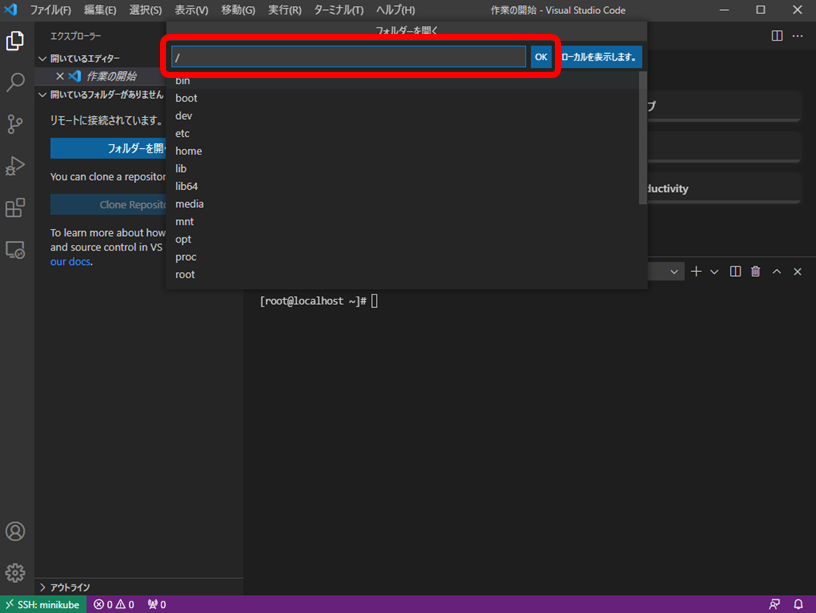Screen dimensions: 816x613
Task: Open the 編集(E) menu
Action: (100, 10)
